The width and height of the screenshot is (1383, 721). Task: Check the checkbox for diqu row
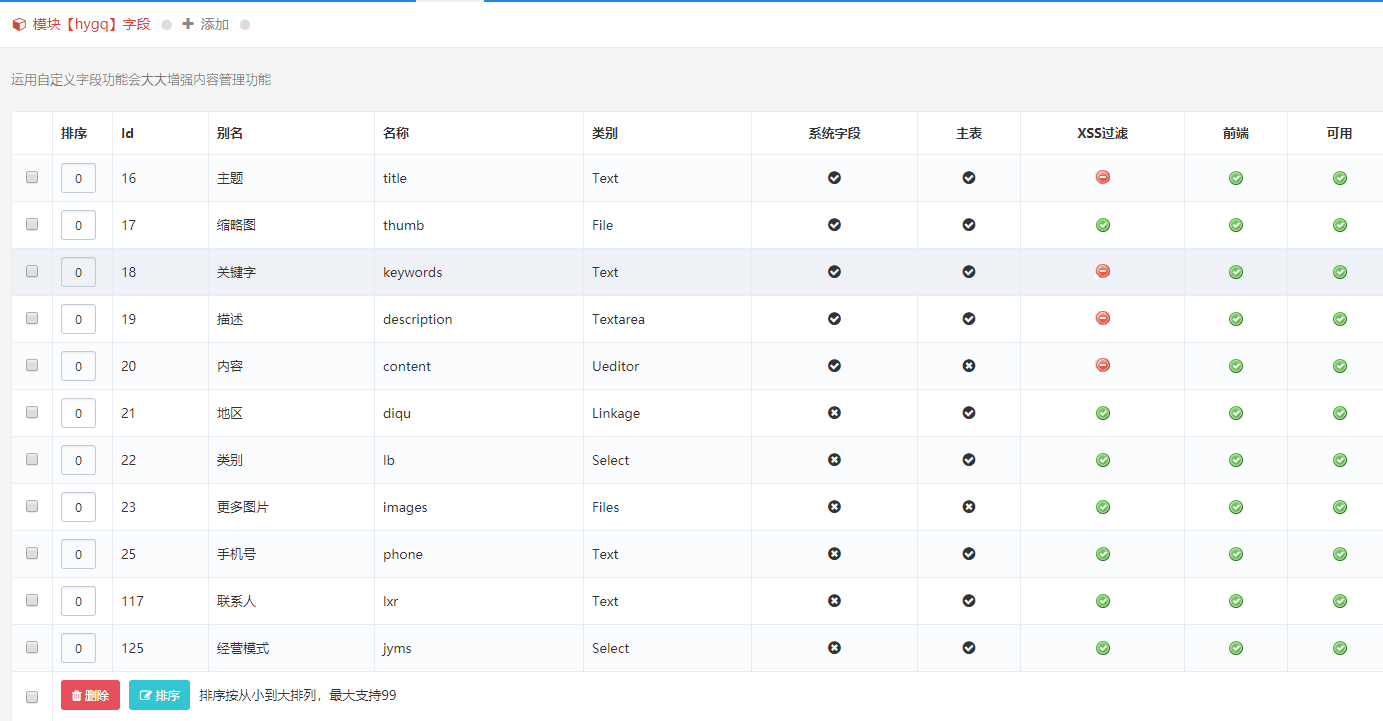pyautogui.click(x=32, y=412)
